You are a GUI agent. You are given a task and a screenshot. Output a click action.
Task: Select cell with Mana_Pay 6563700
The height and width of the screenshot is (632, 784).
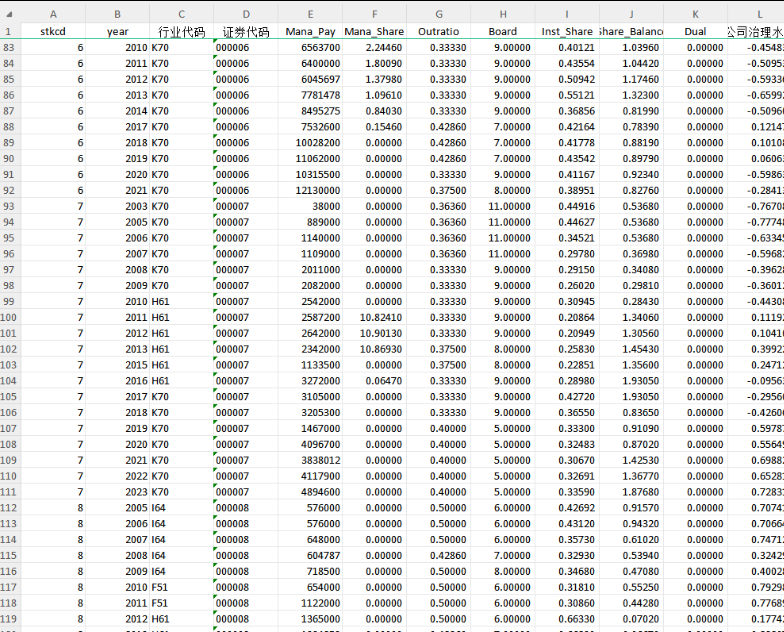(x=310, y=48)
